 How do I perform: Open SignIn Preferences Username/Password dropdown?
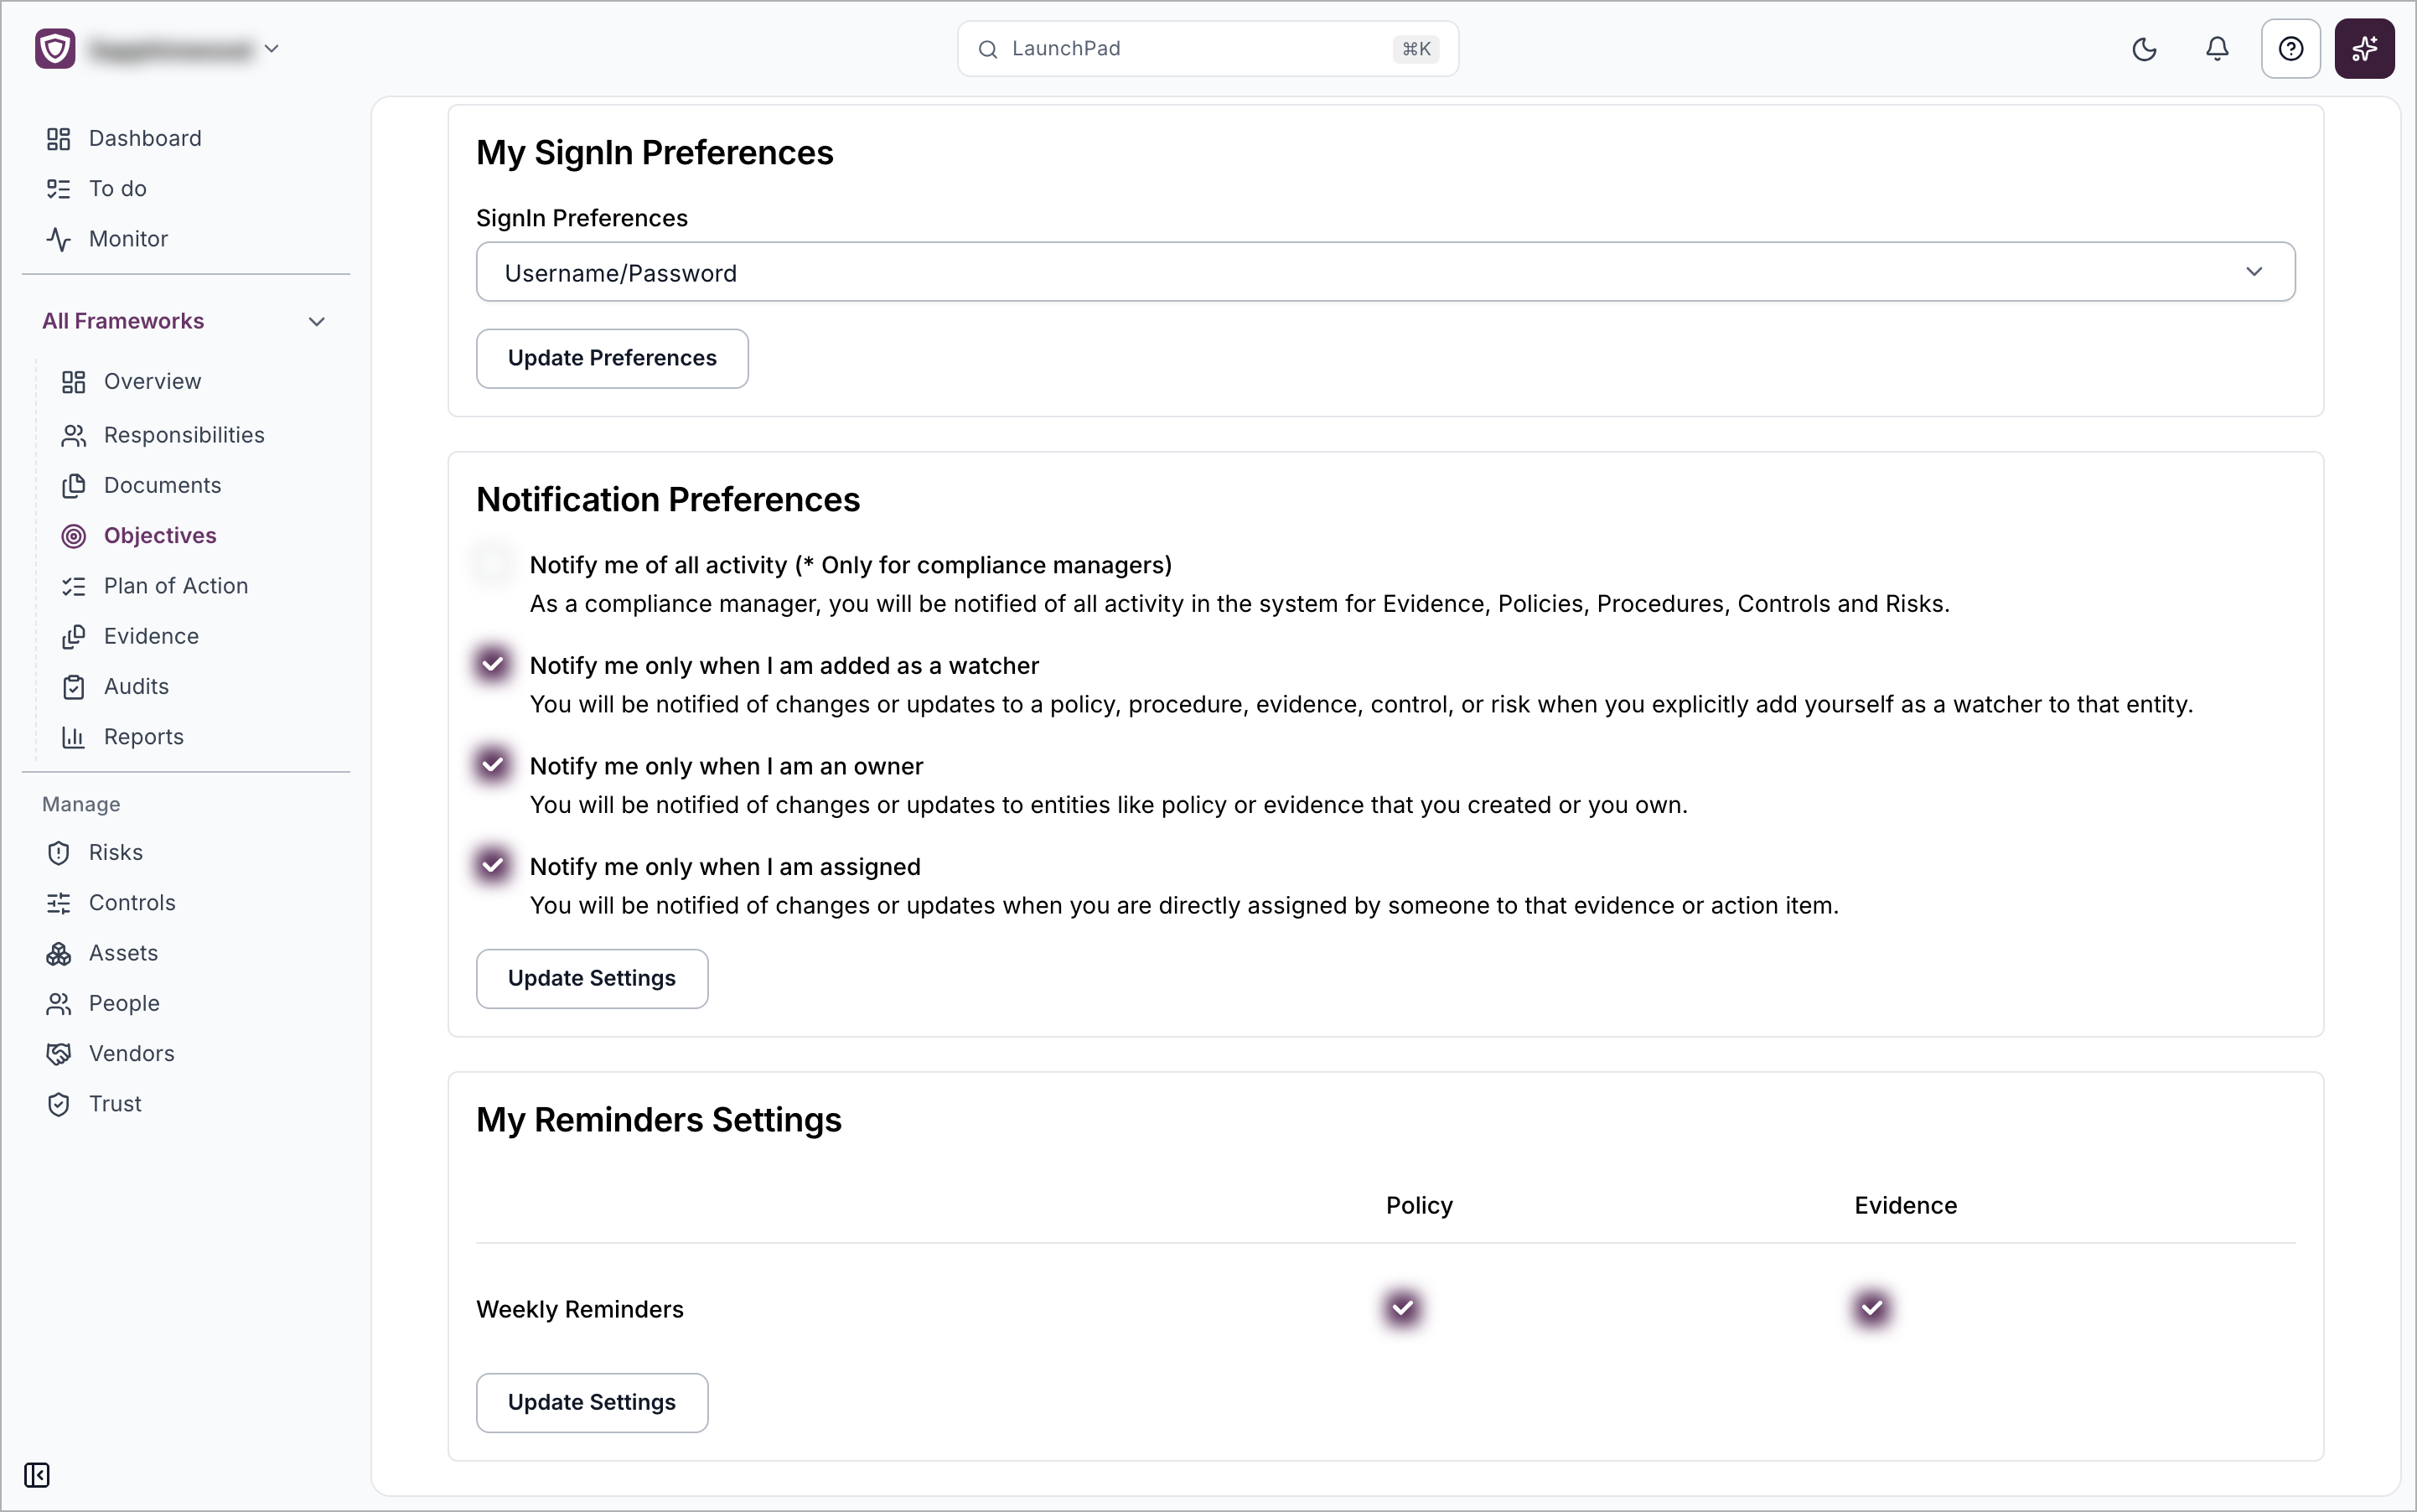pos(1385,272)
